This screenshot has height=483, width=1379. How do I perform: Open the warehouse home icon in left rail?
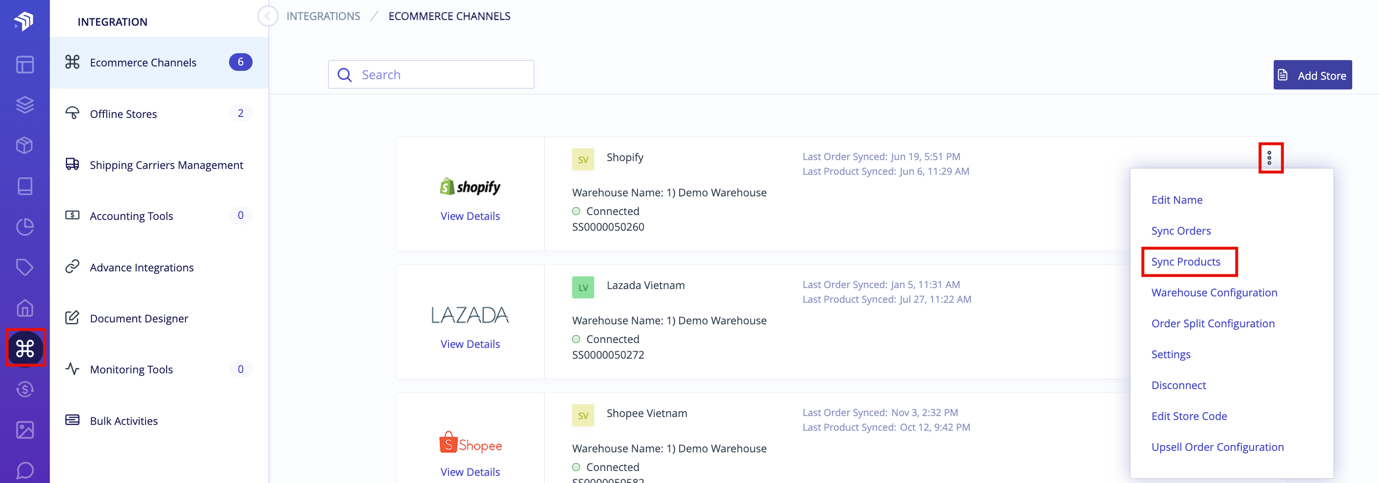point(25,308)
